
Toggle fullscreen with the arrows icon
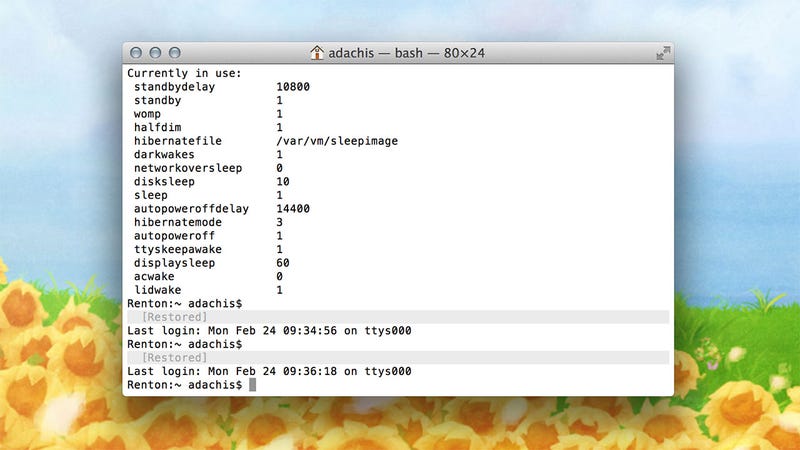click(x=663, y=53)
